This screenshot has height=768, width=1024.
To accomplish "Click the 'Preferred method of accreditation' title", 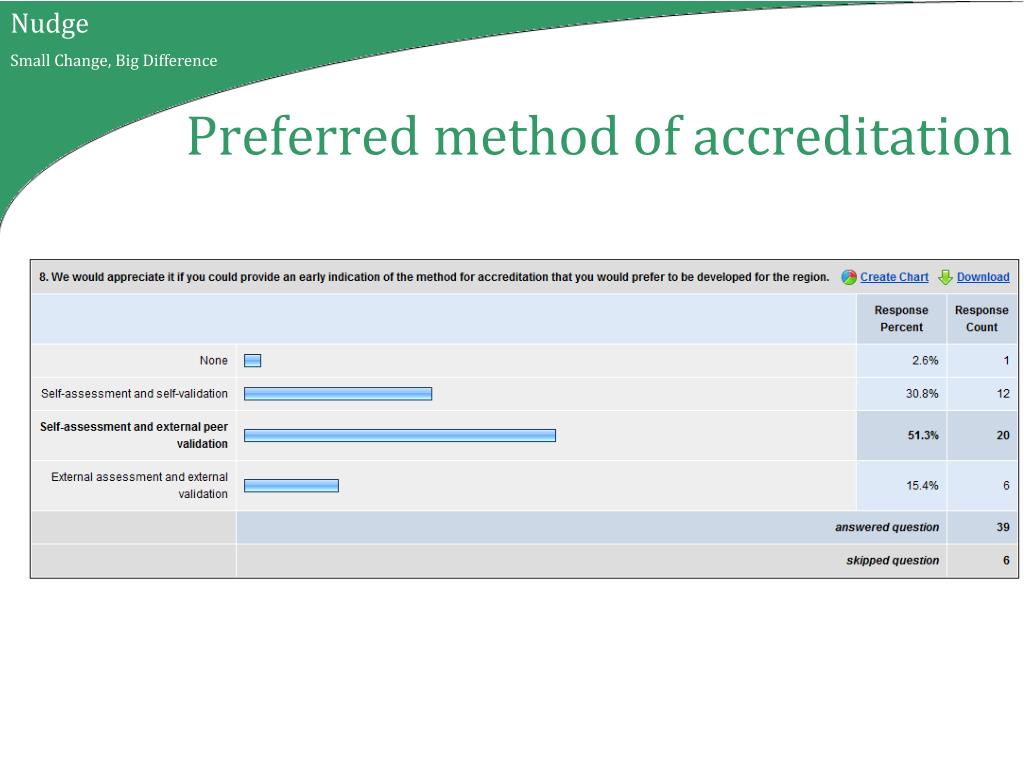I will 599,136.
